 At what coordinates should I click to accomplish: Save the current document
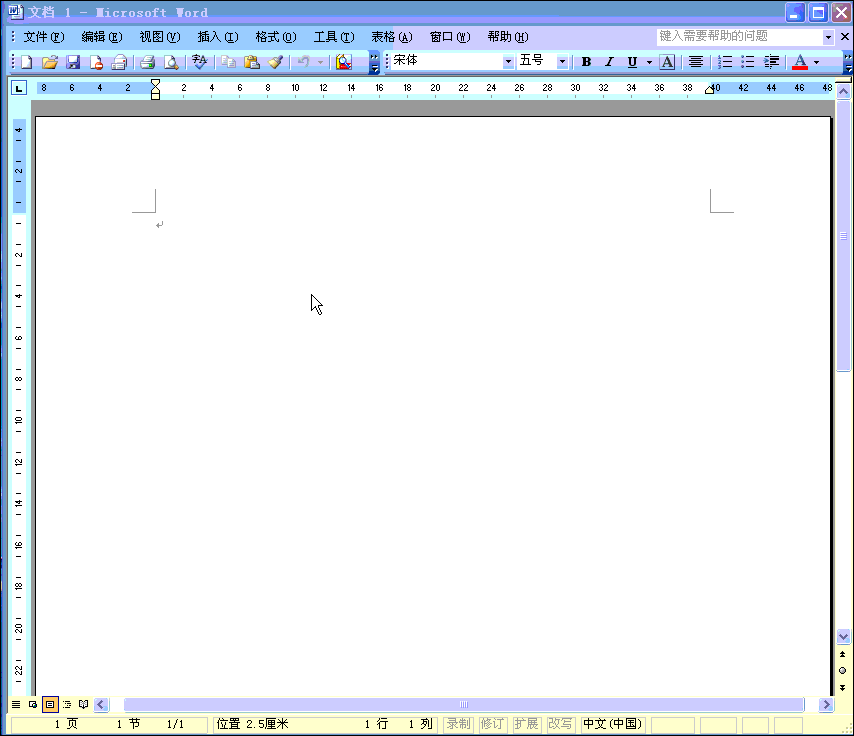(73, 61)
